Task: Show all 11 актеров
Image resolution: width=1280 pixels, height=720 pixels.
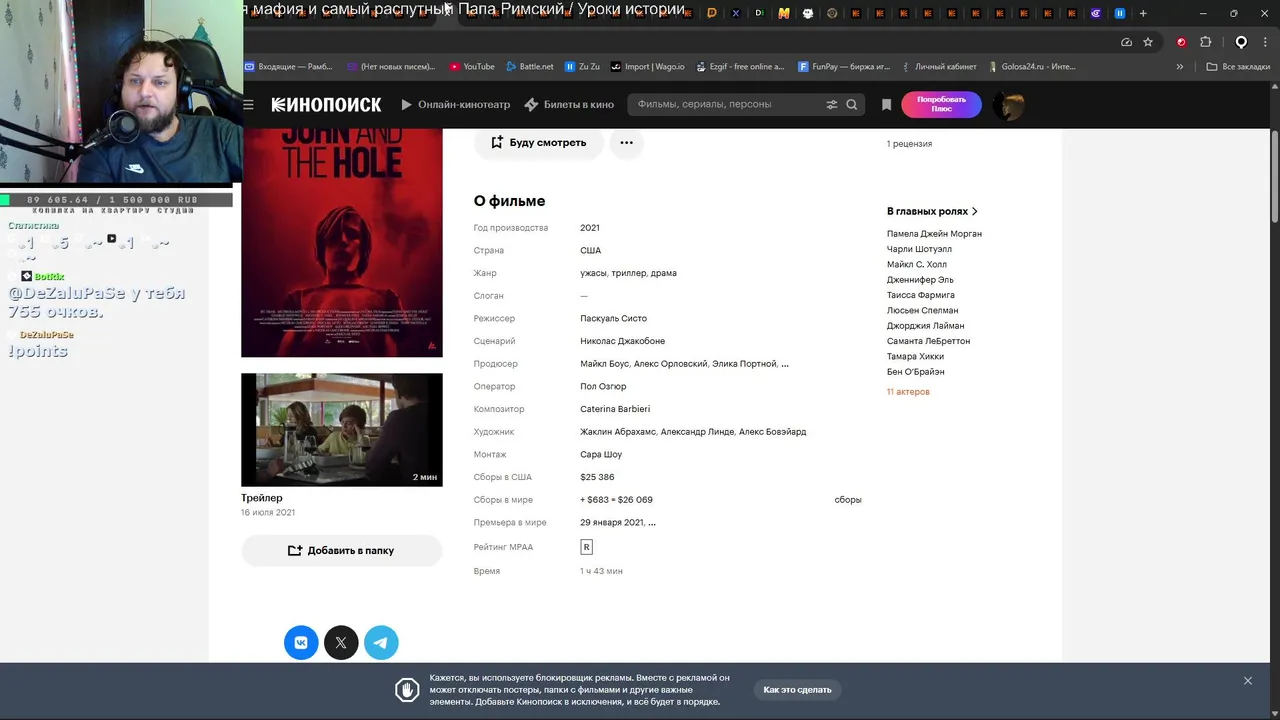Action: [x=908, y=392]
